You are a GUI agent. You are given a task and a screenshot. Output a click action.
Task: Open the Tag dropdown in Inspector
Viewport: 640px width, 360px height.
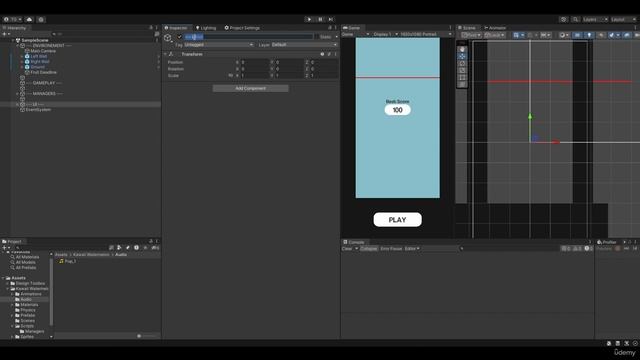click(x=219, y=44)
